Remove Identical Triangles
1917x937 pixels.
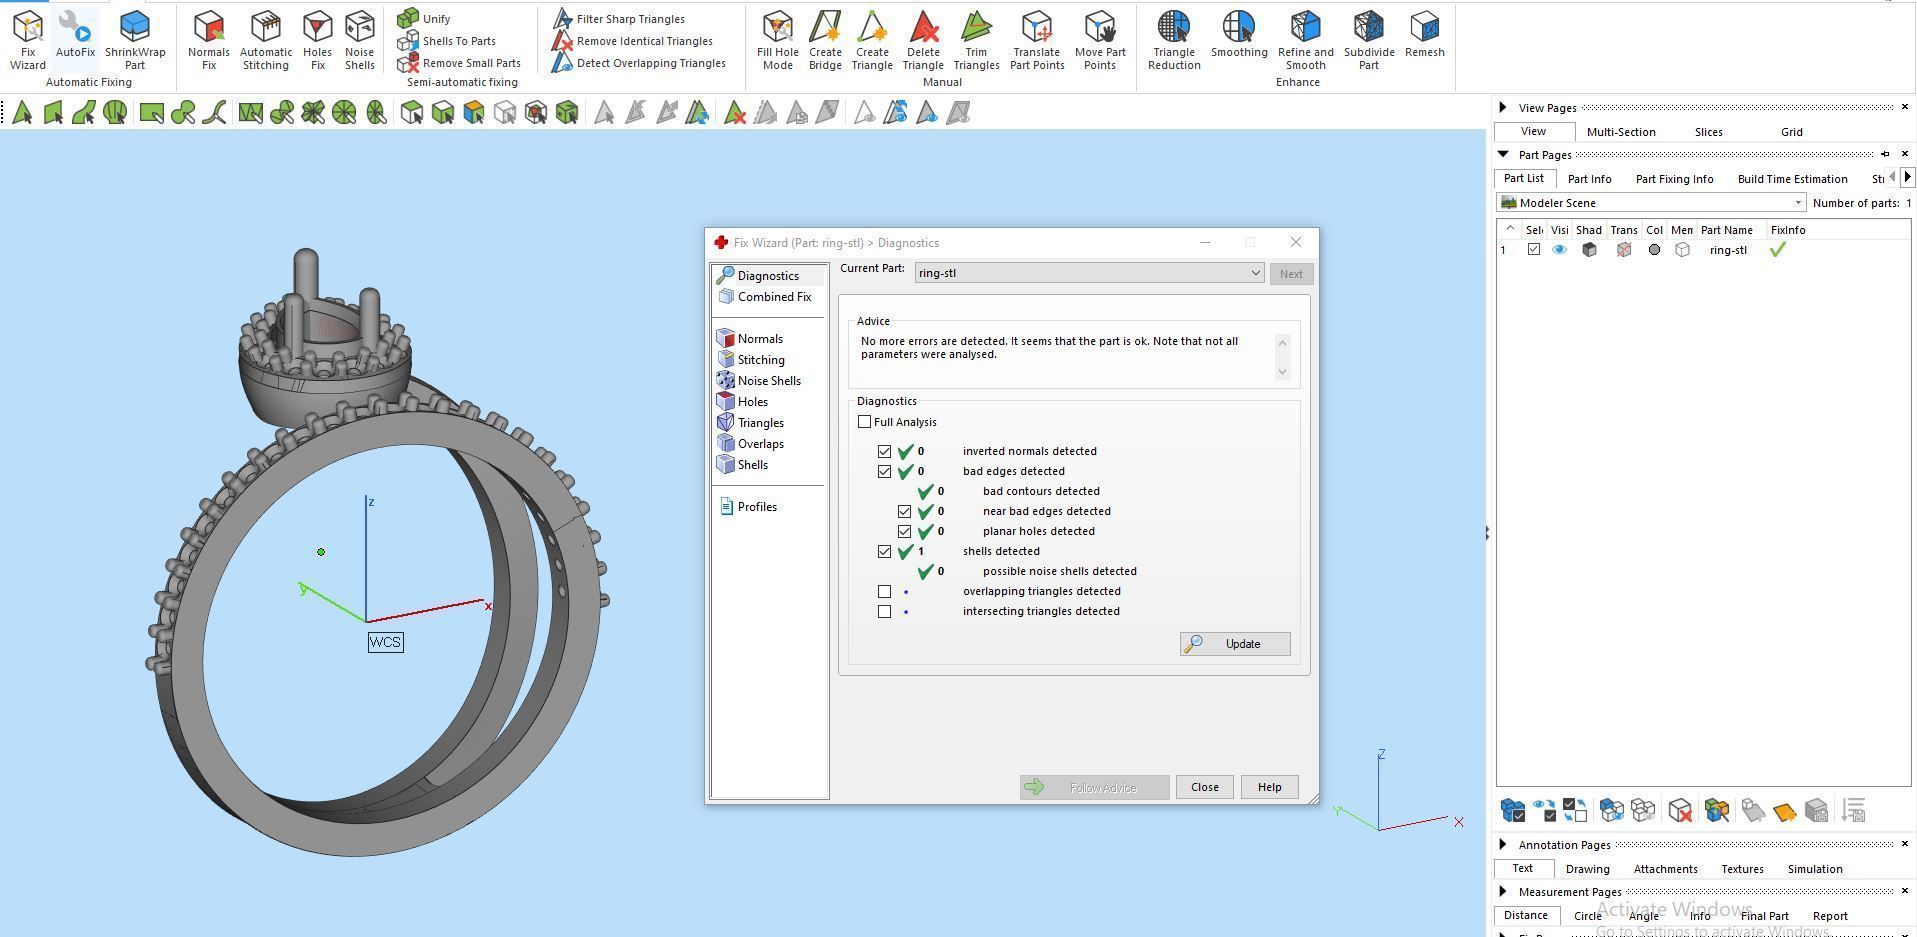(632, 41)
